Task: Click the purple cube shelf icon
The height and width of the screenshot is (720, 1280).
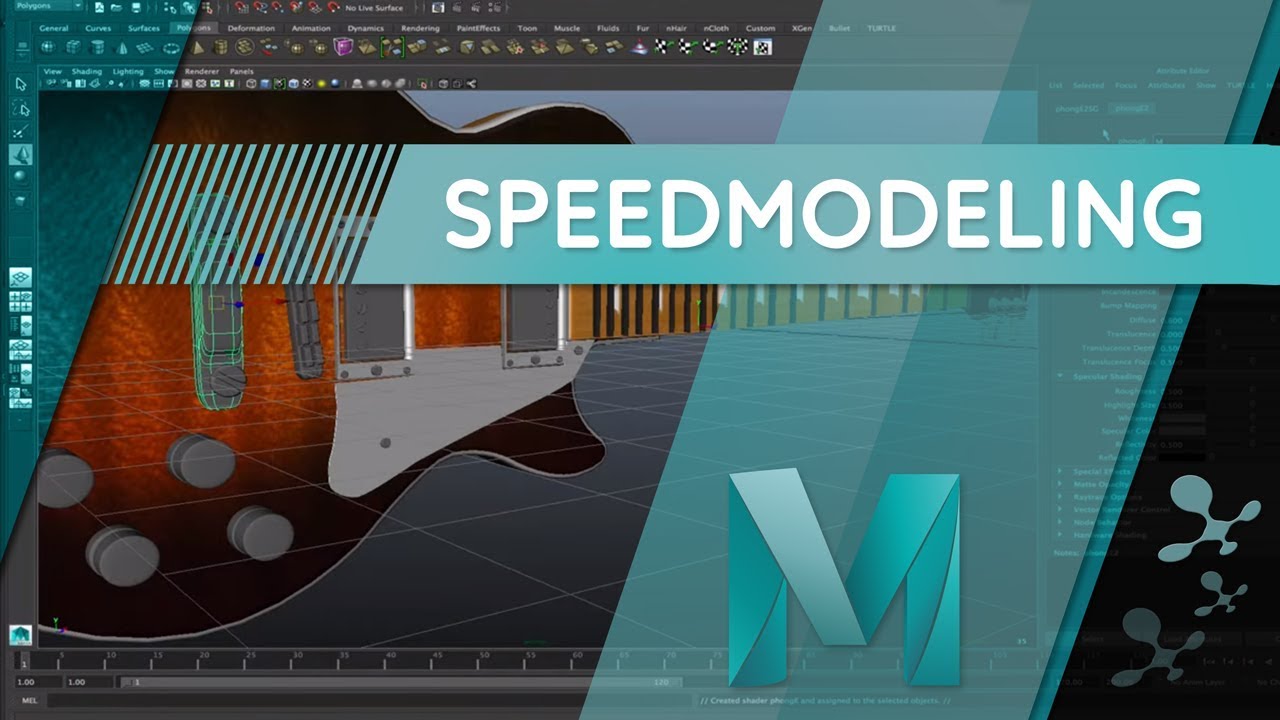Action: point(343,47)
